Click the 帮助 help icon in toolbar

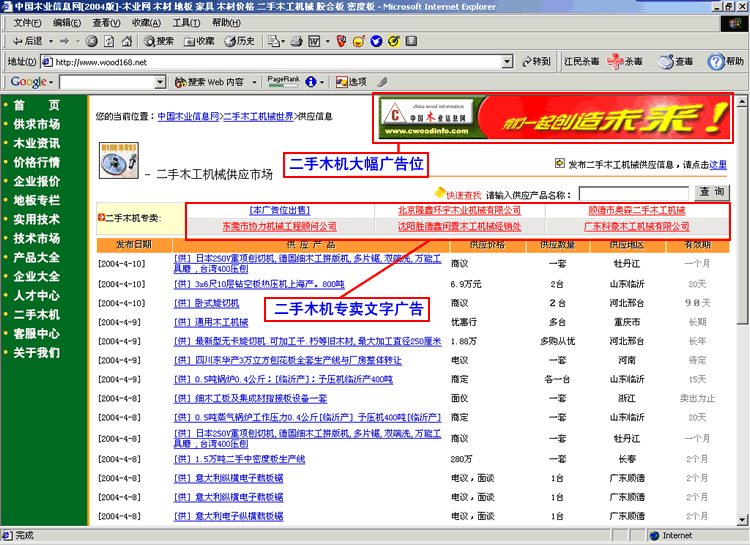pyautogui.click(x=726, y=61)
